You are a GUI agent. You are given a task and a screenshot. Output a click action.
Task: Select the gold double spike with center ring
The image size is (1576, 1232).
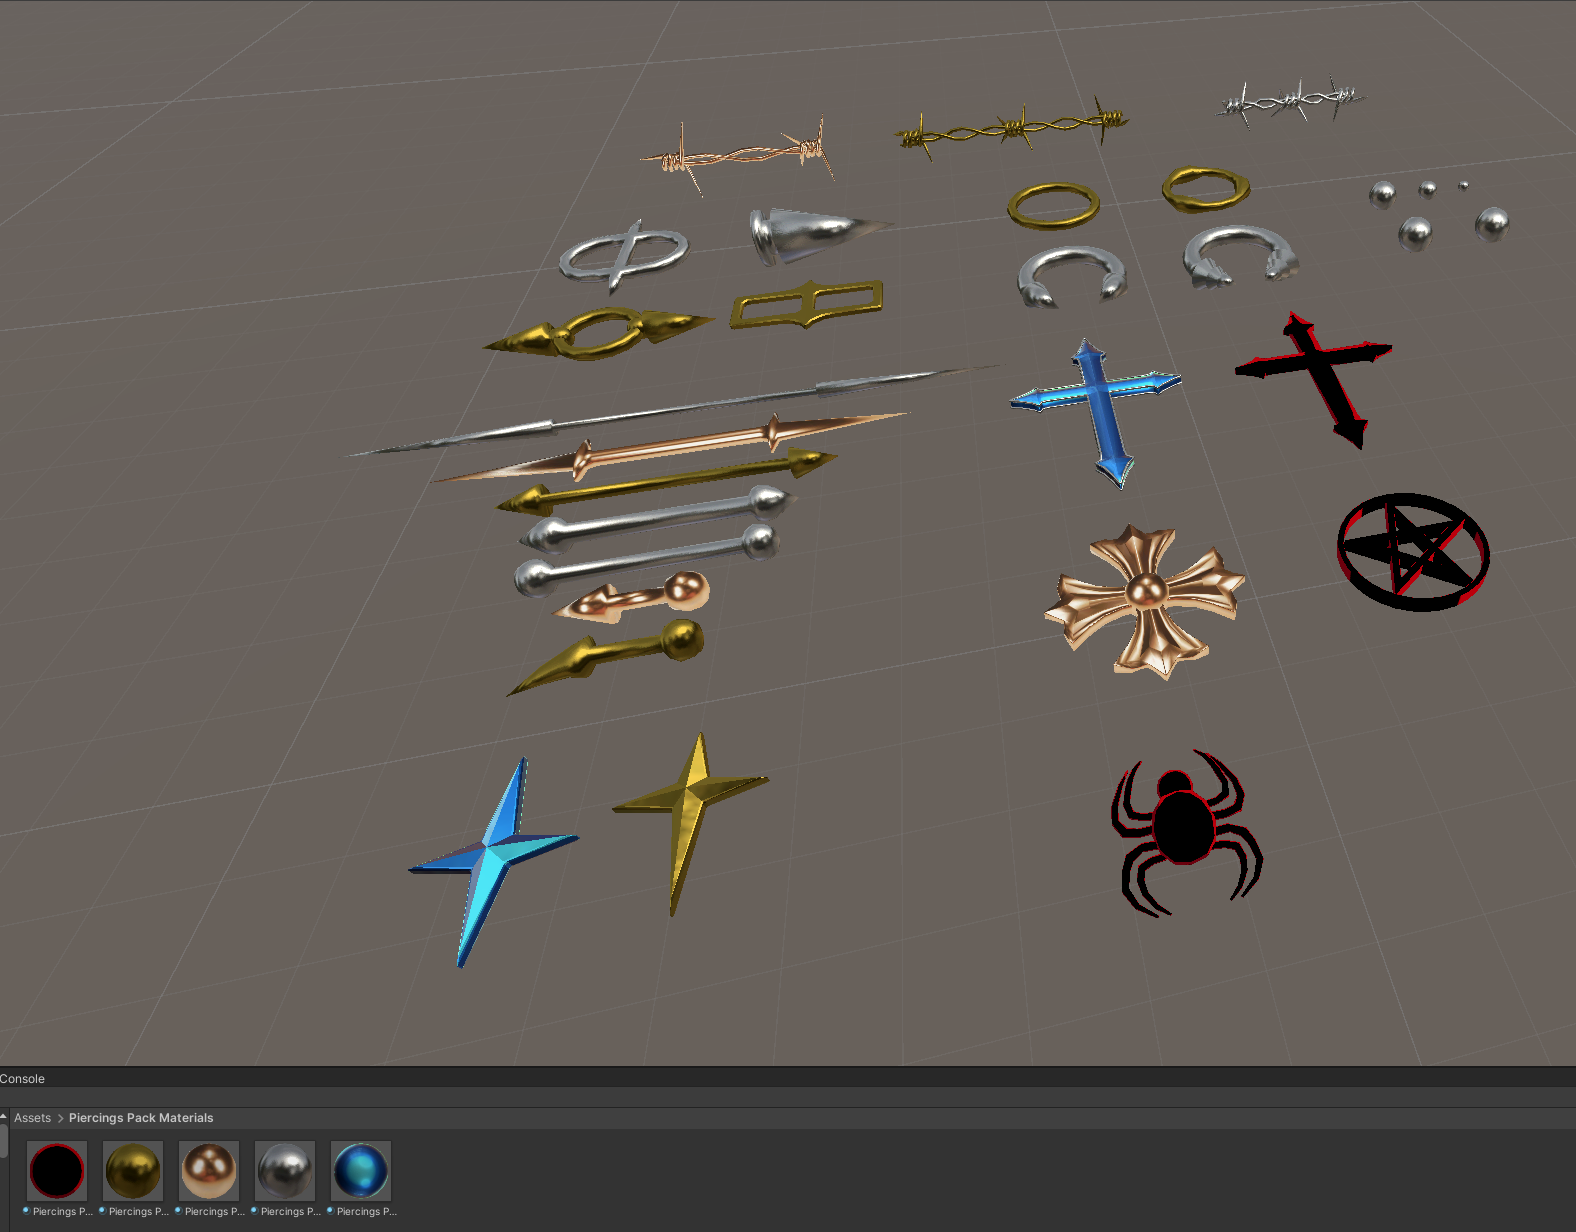coord(600,333)
